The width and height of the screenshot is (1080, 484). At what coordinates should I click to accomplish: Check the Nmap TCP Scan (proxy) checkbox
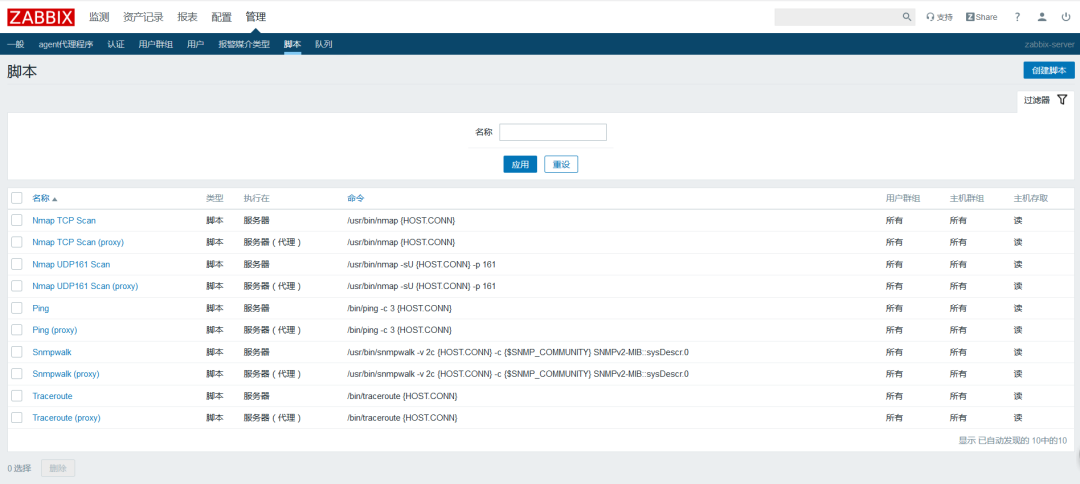(x=17, y=242)
